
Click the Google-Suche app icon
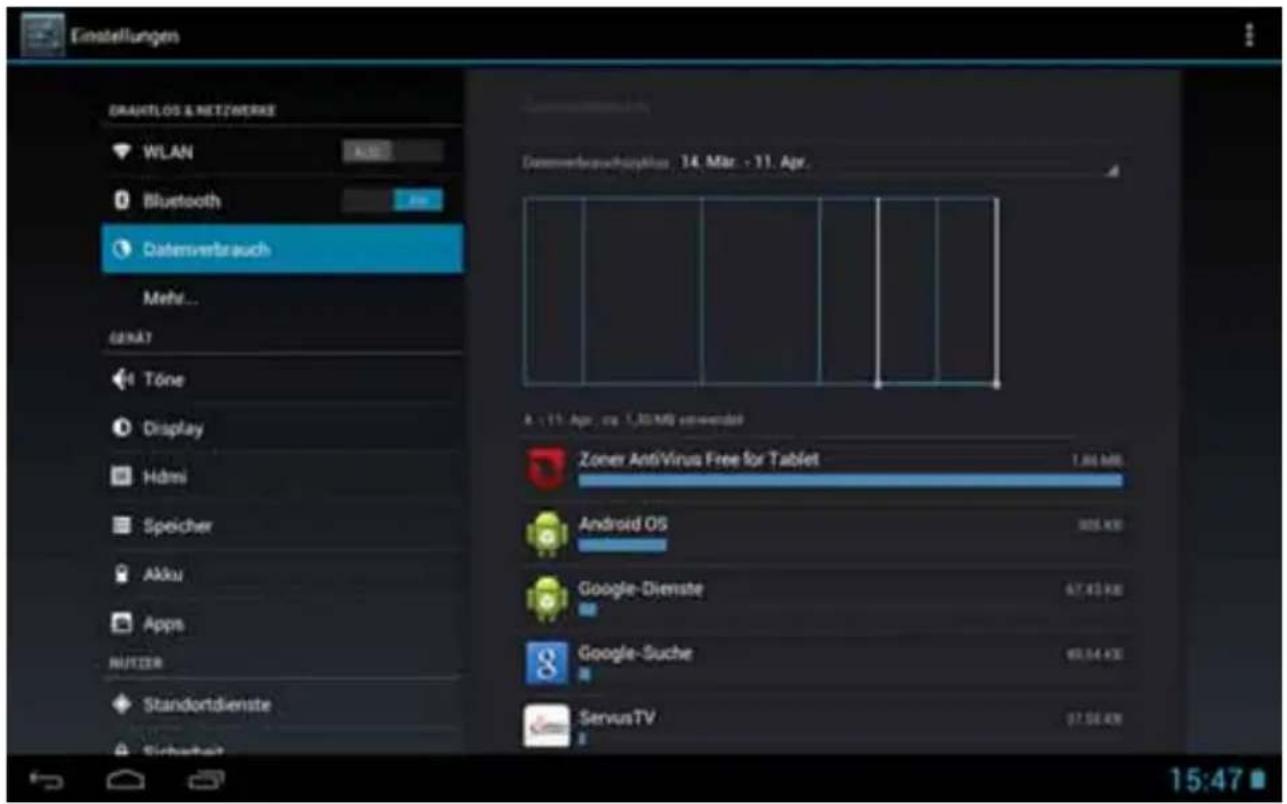click(x=547, y=663)
